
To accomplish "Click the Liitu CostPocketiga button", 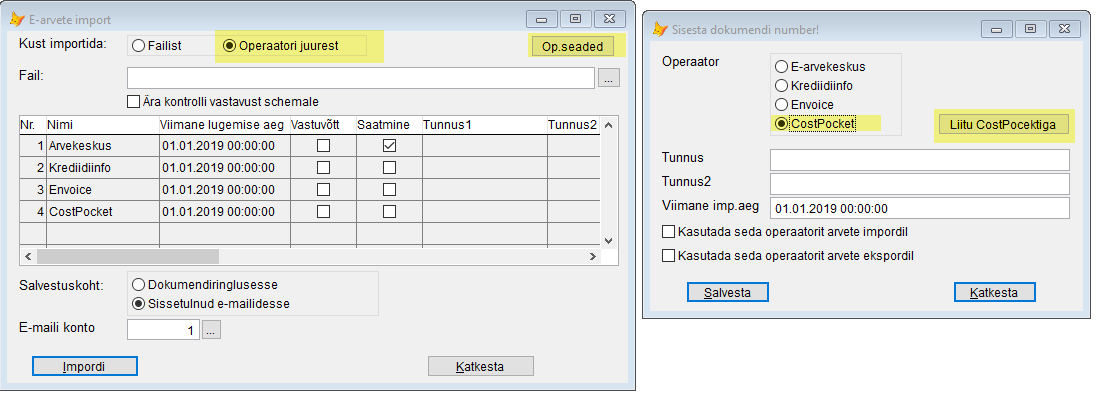I will tap(1003, 125).
